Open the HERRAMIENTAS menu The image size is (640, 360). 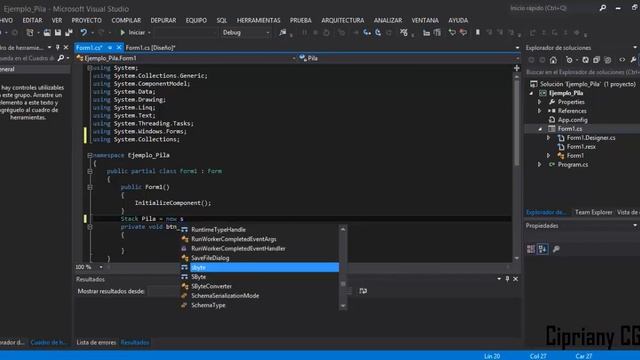coord(258,20)
